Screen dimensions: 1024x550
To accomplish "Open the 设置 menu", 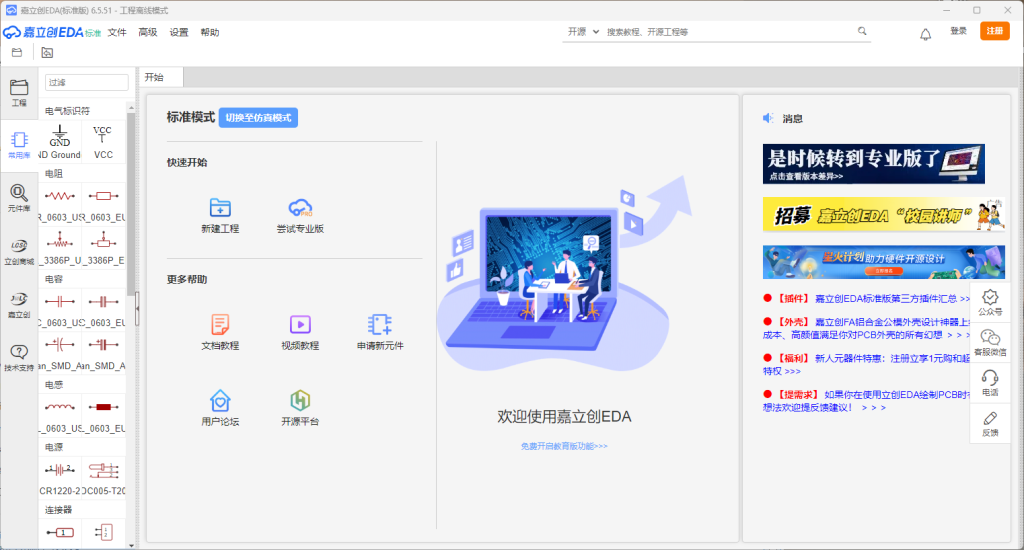I will coord(179,32).
